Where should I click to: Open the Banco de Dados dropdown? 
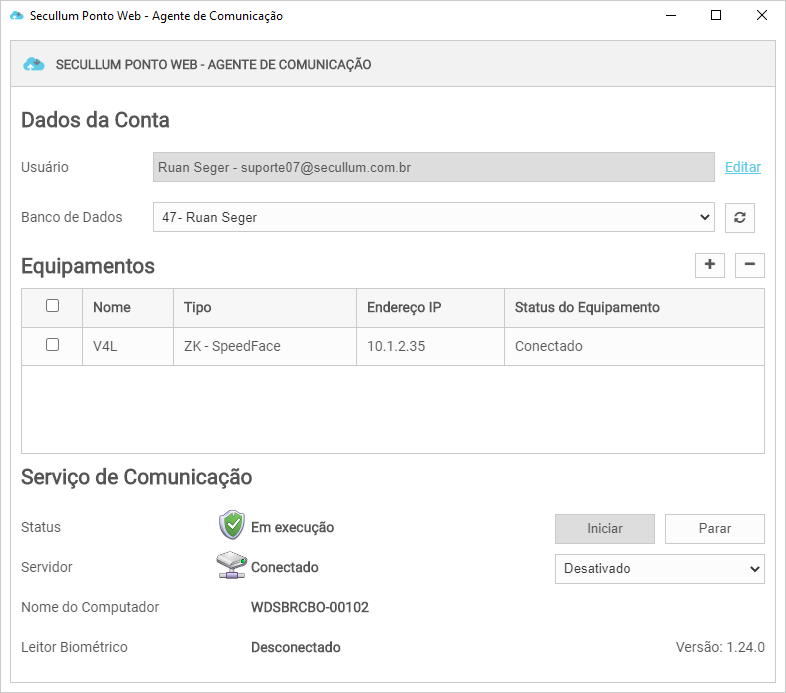pyautogui.click(x=434, y=217)
